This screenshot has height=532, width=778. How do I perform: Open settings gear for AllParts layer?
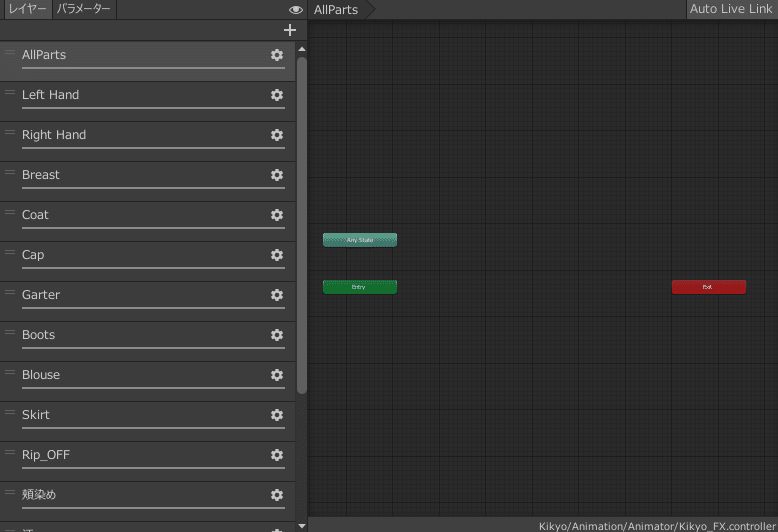277,55
